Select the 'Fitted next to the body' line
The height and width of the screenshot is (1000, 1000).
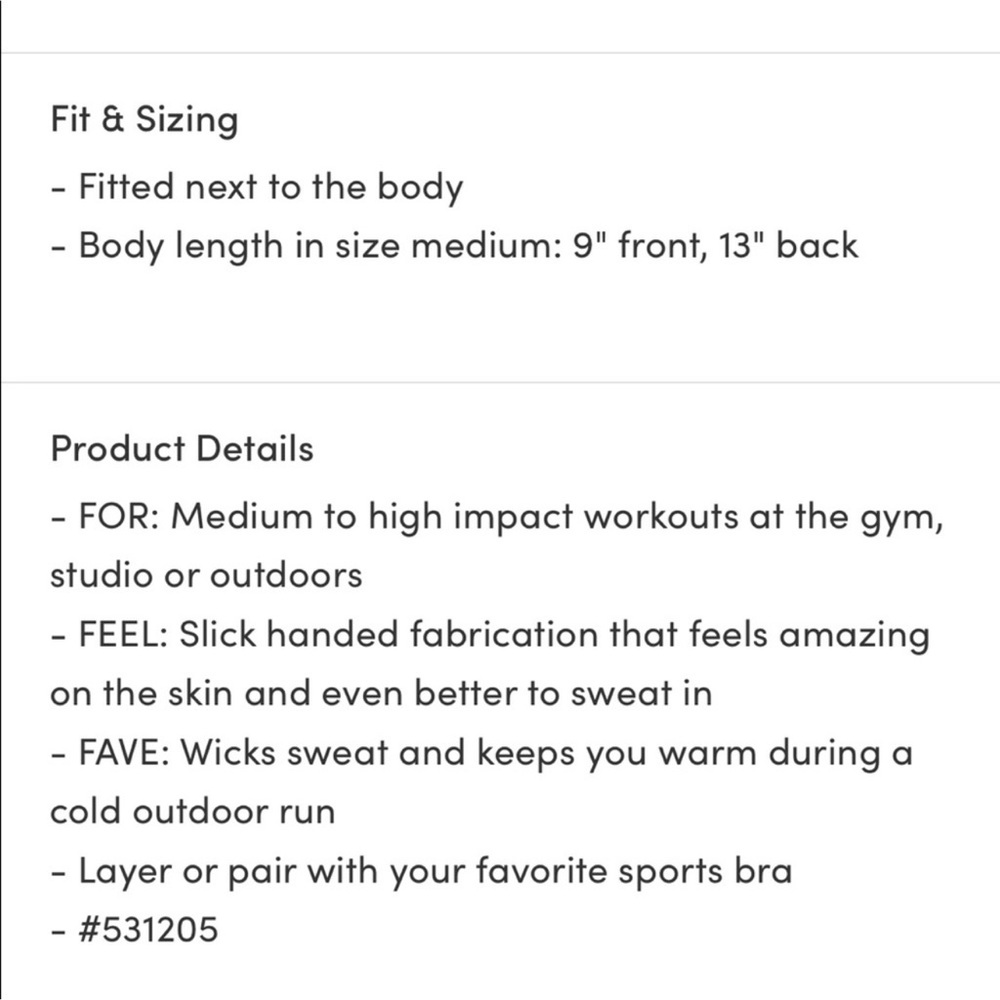pos(270,186)
